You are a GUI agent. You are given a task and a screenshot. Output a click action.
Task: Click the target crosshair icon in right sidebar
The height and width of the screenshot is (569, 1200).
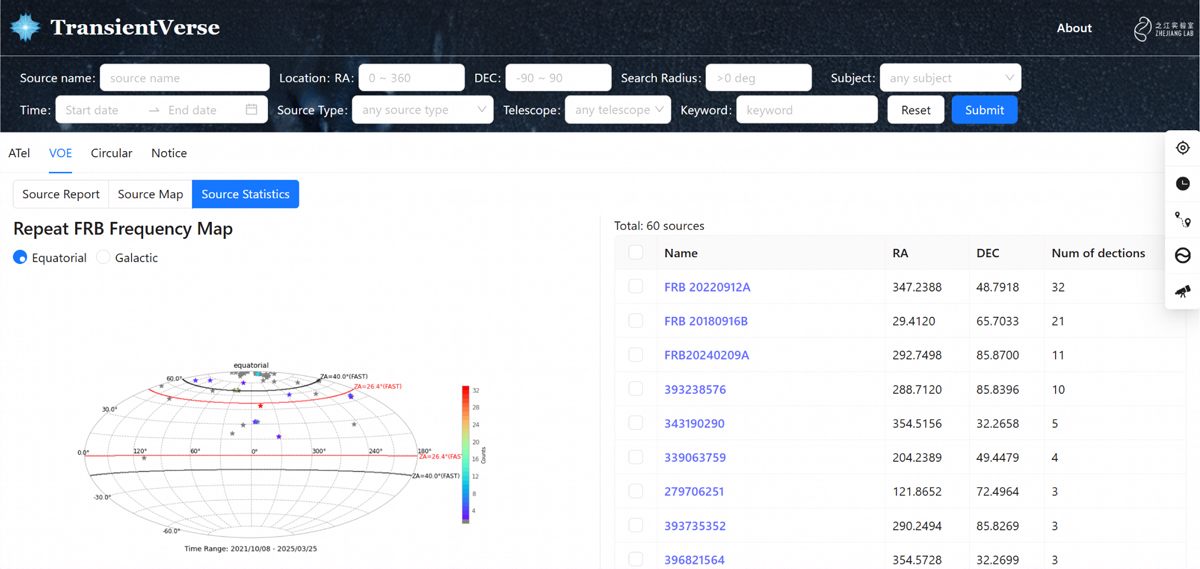[x=1183, y=148]
